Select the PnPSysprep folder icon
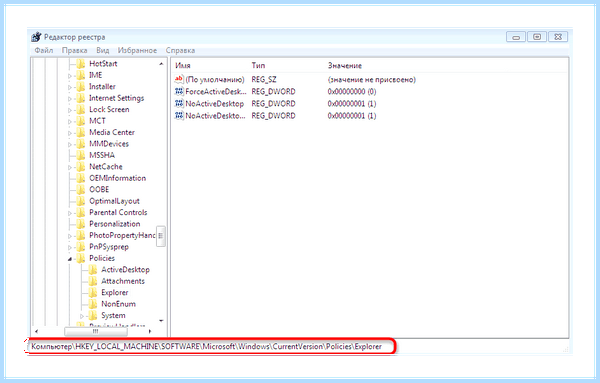Screen dimensions: 600x383 (x=81, y=247)
